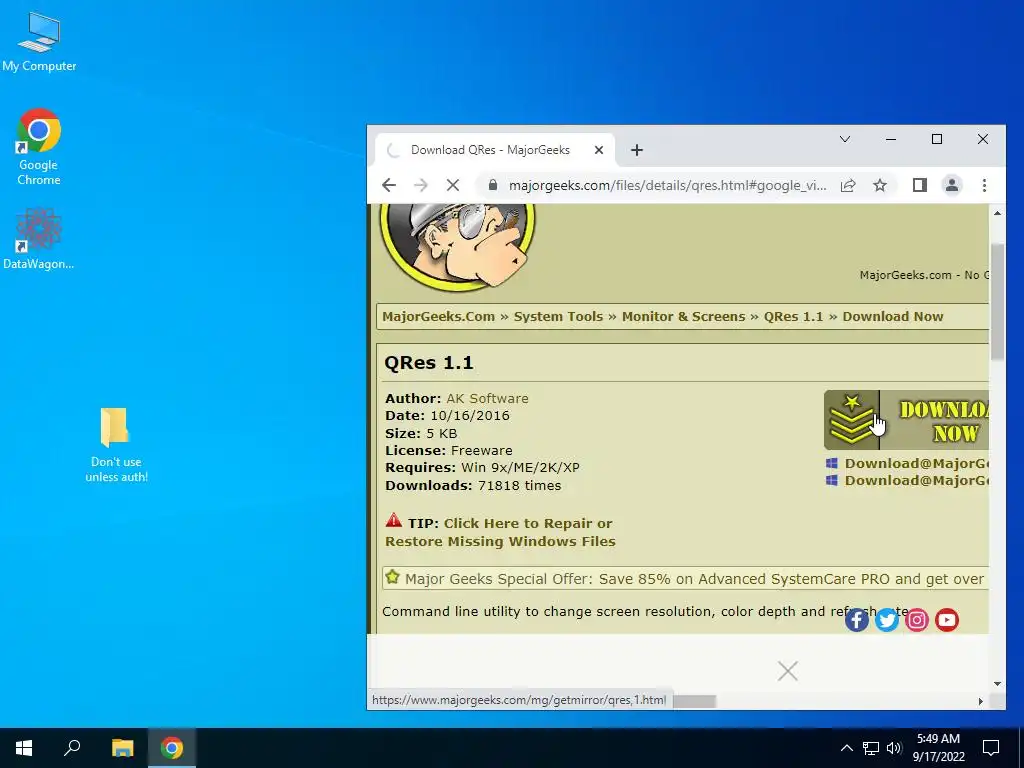Open the notification center icon
Viewport: 1024px width, 768px height.
click(x=991, y=748)
